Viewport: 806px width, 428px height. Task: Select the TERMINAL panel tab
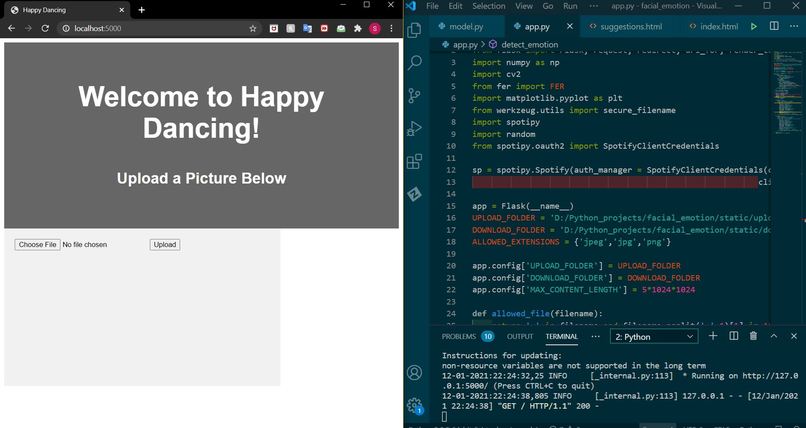click(x=562, y=337)
